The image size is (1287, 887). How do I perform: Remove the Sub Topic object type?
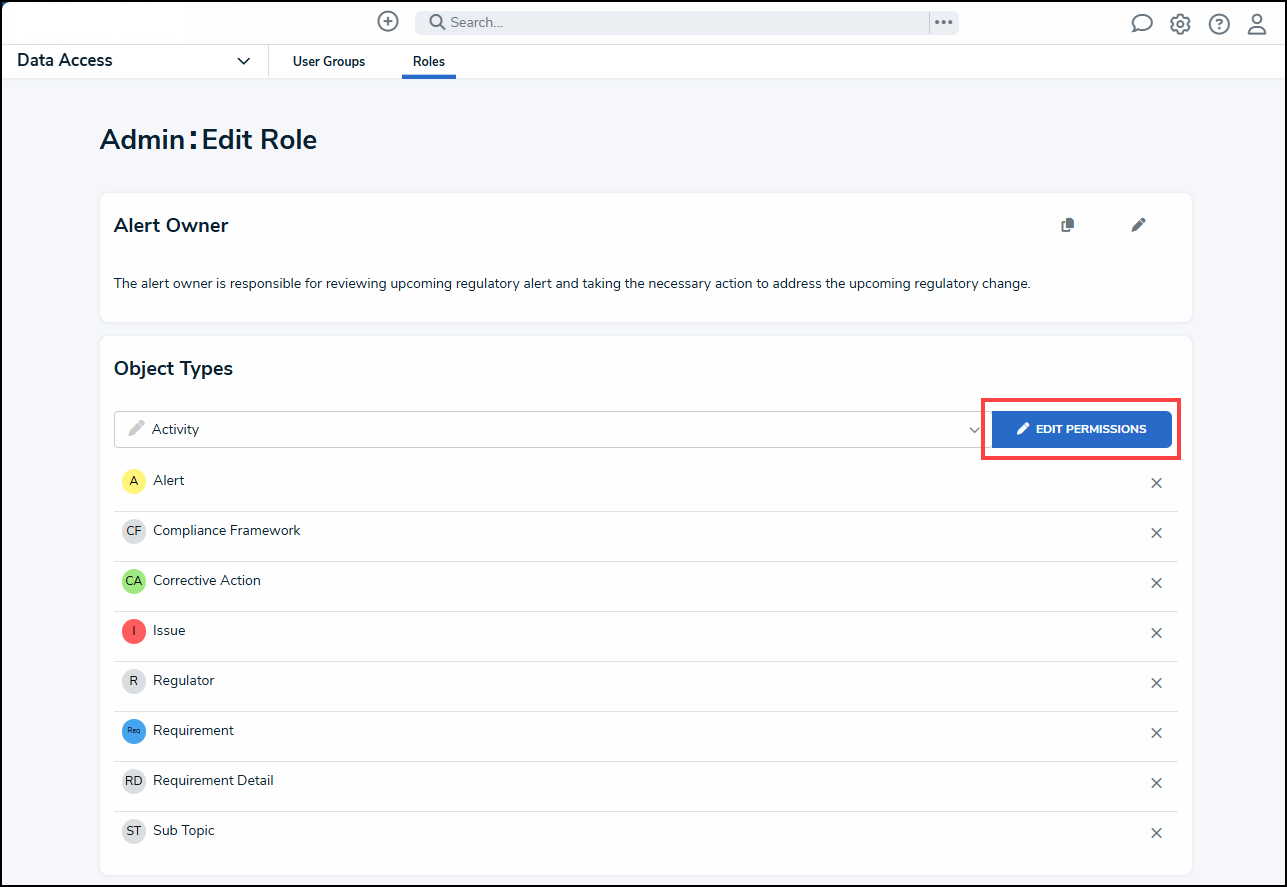tap(1156, 833)
